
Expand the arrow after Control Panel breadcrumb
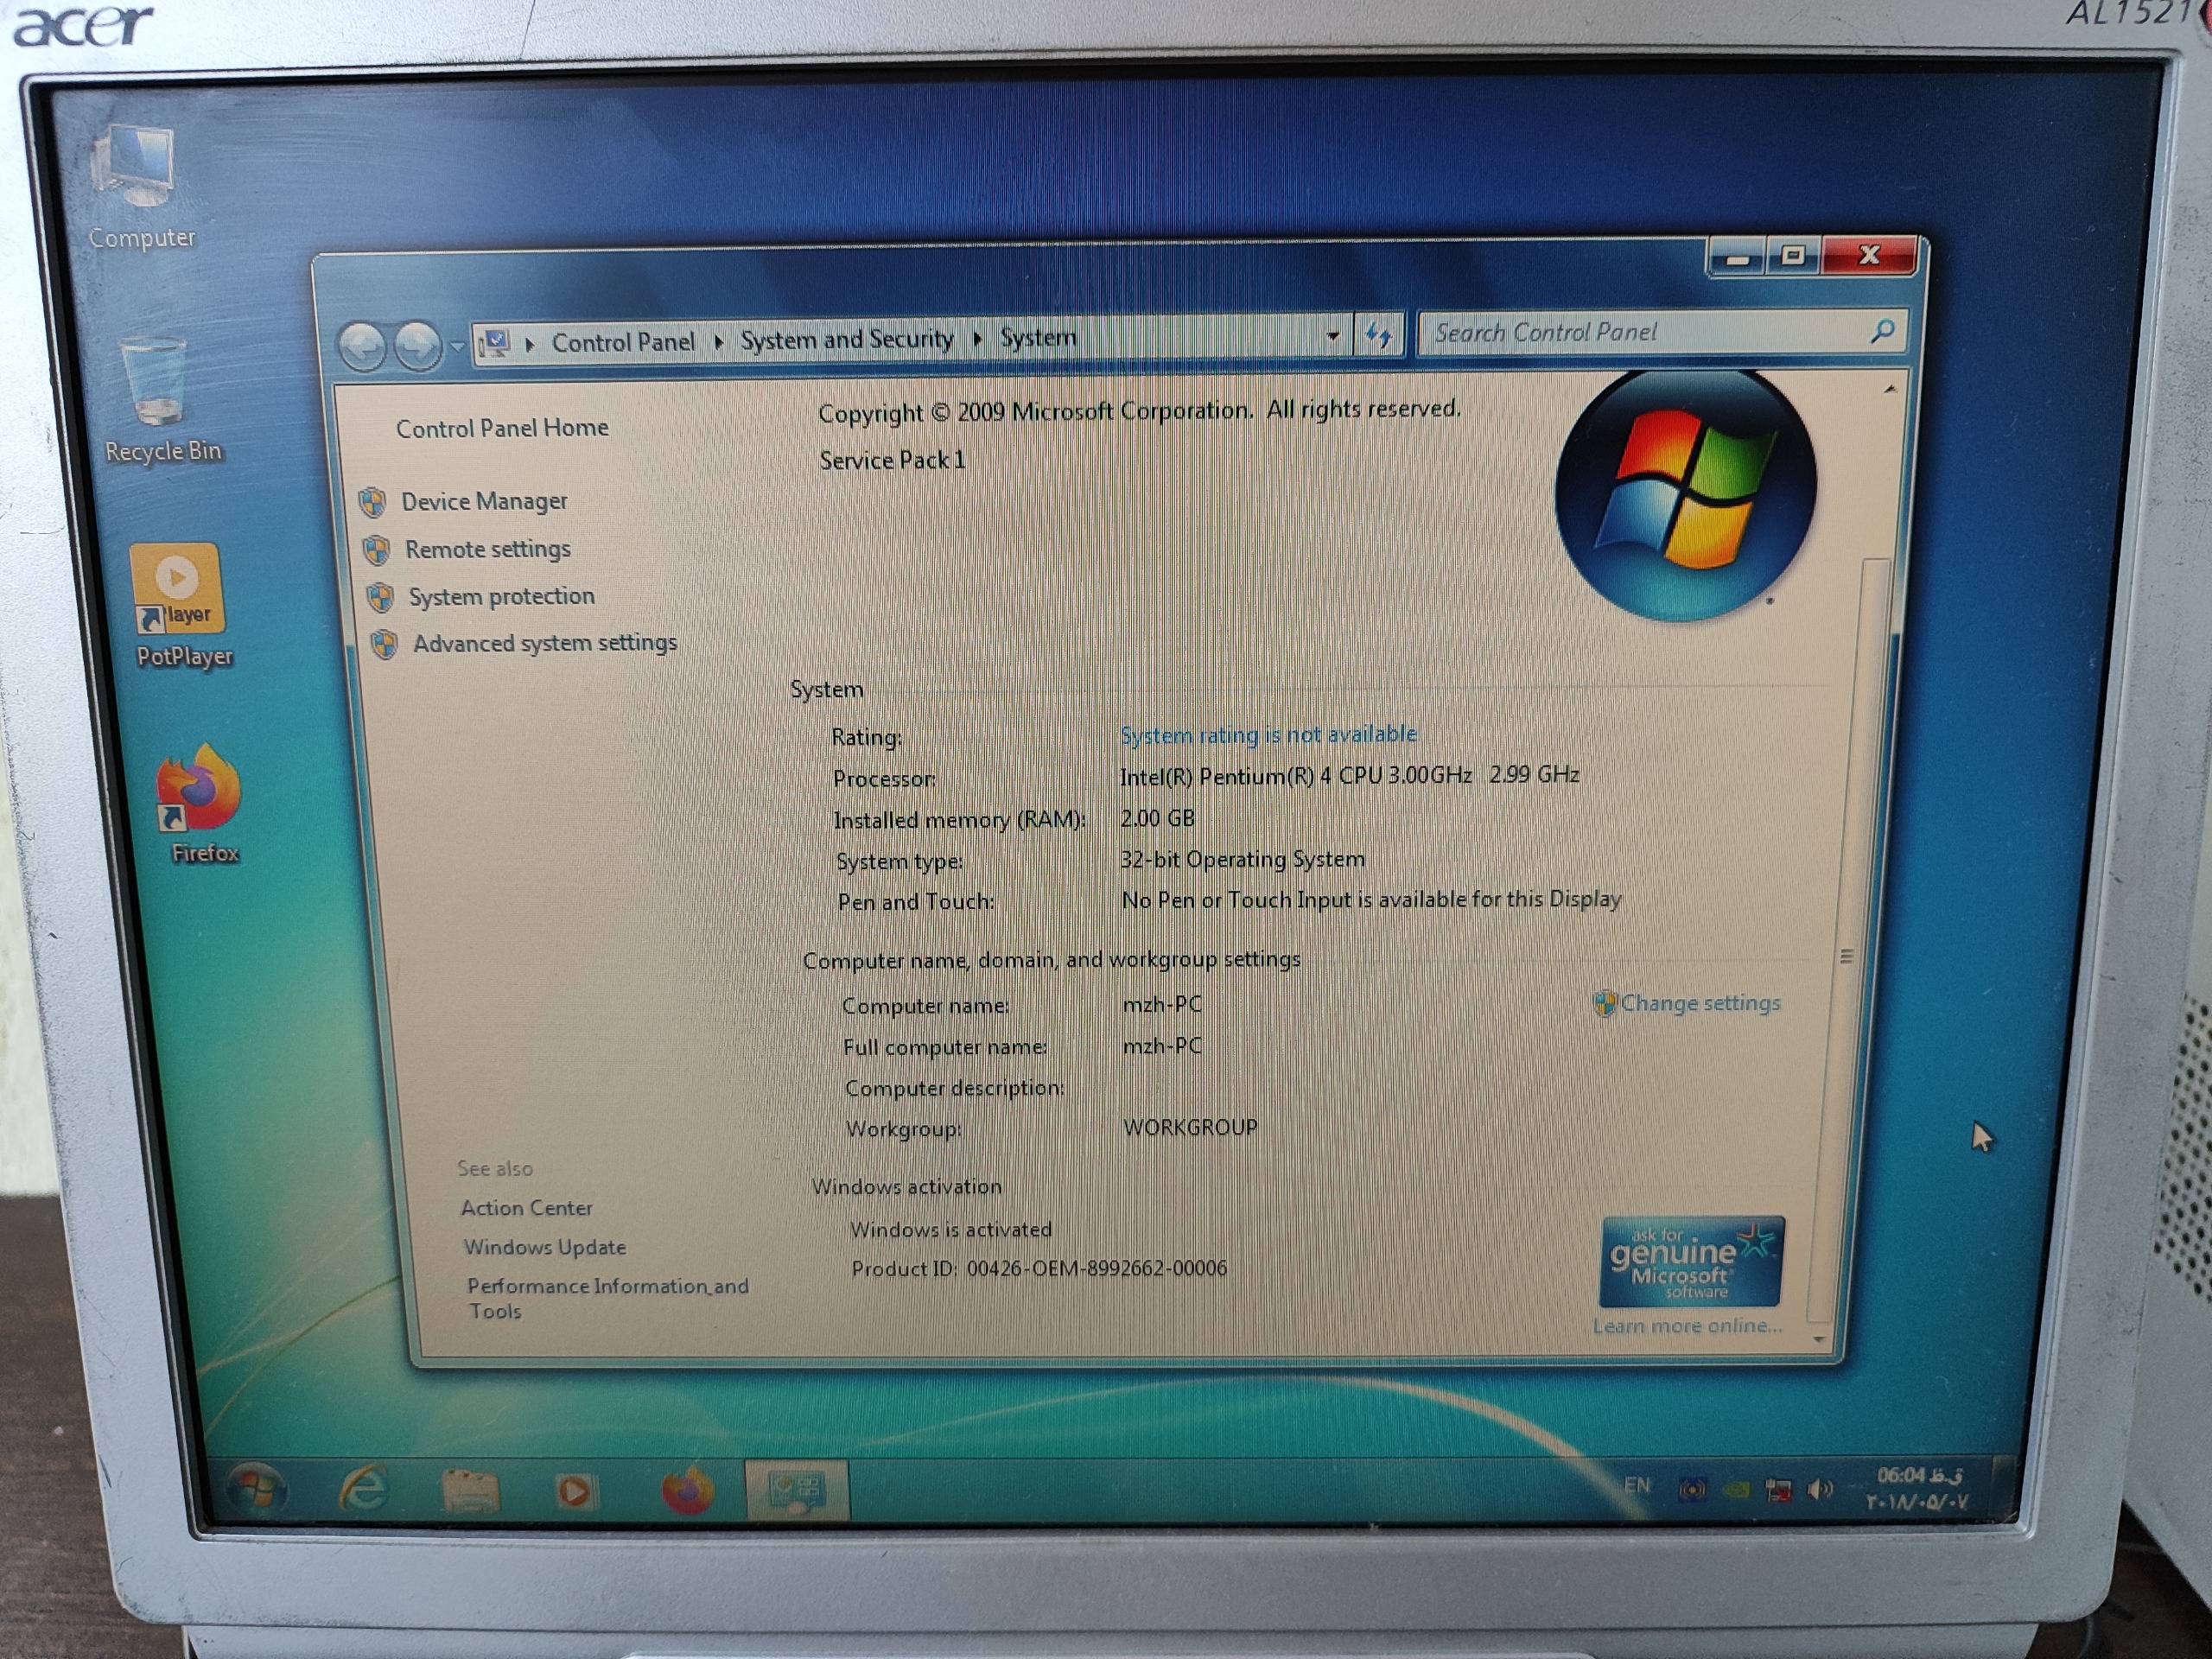[x=718, y=342]
